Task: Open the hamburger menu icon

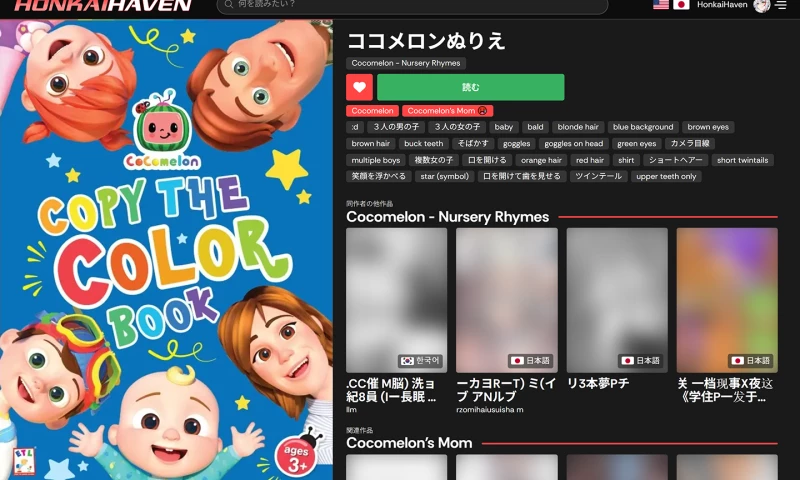Action: (781, 5)
